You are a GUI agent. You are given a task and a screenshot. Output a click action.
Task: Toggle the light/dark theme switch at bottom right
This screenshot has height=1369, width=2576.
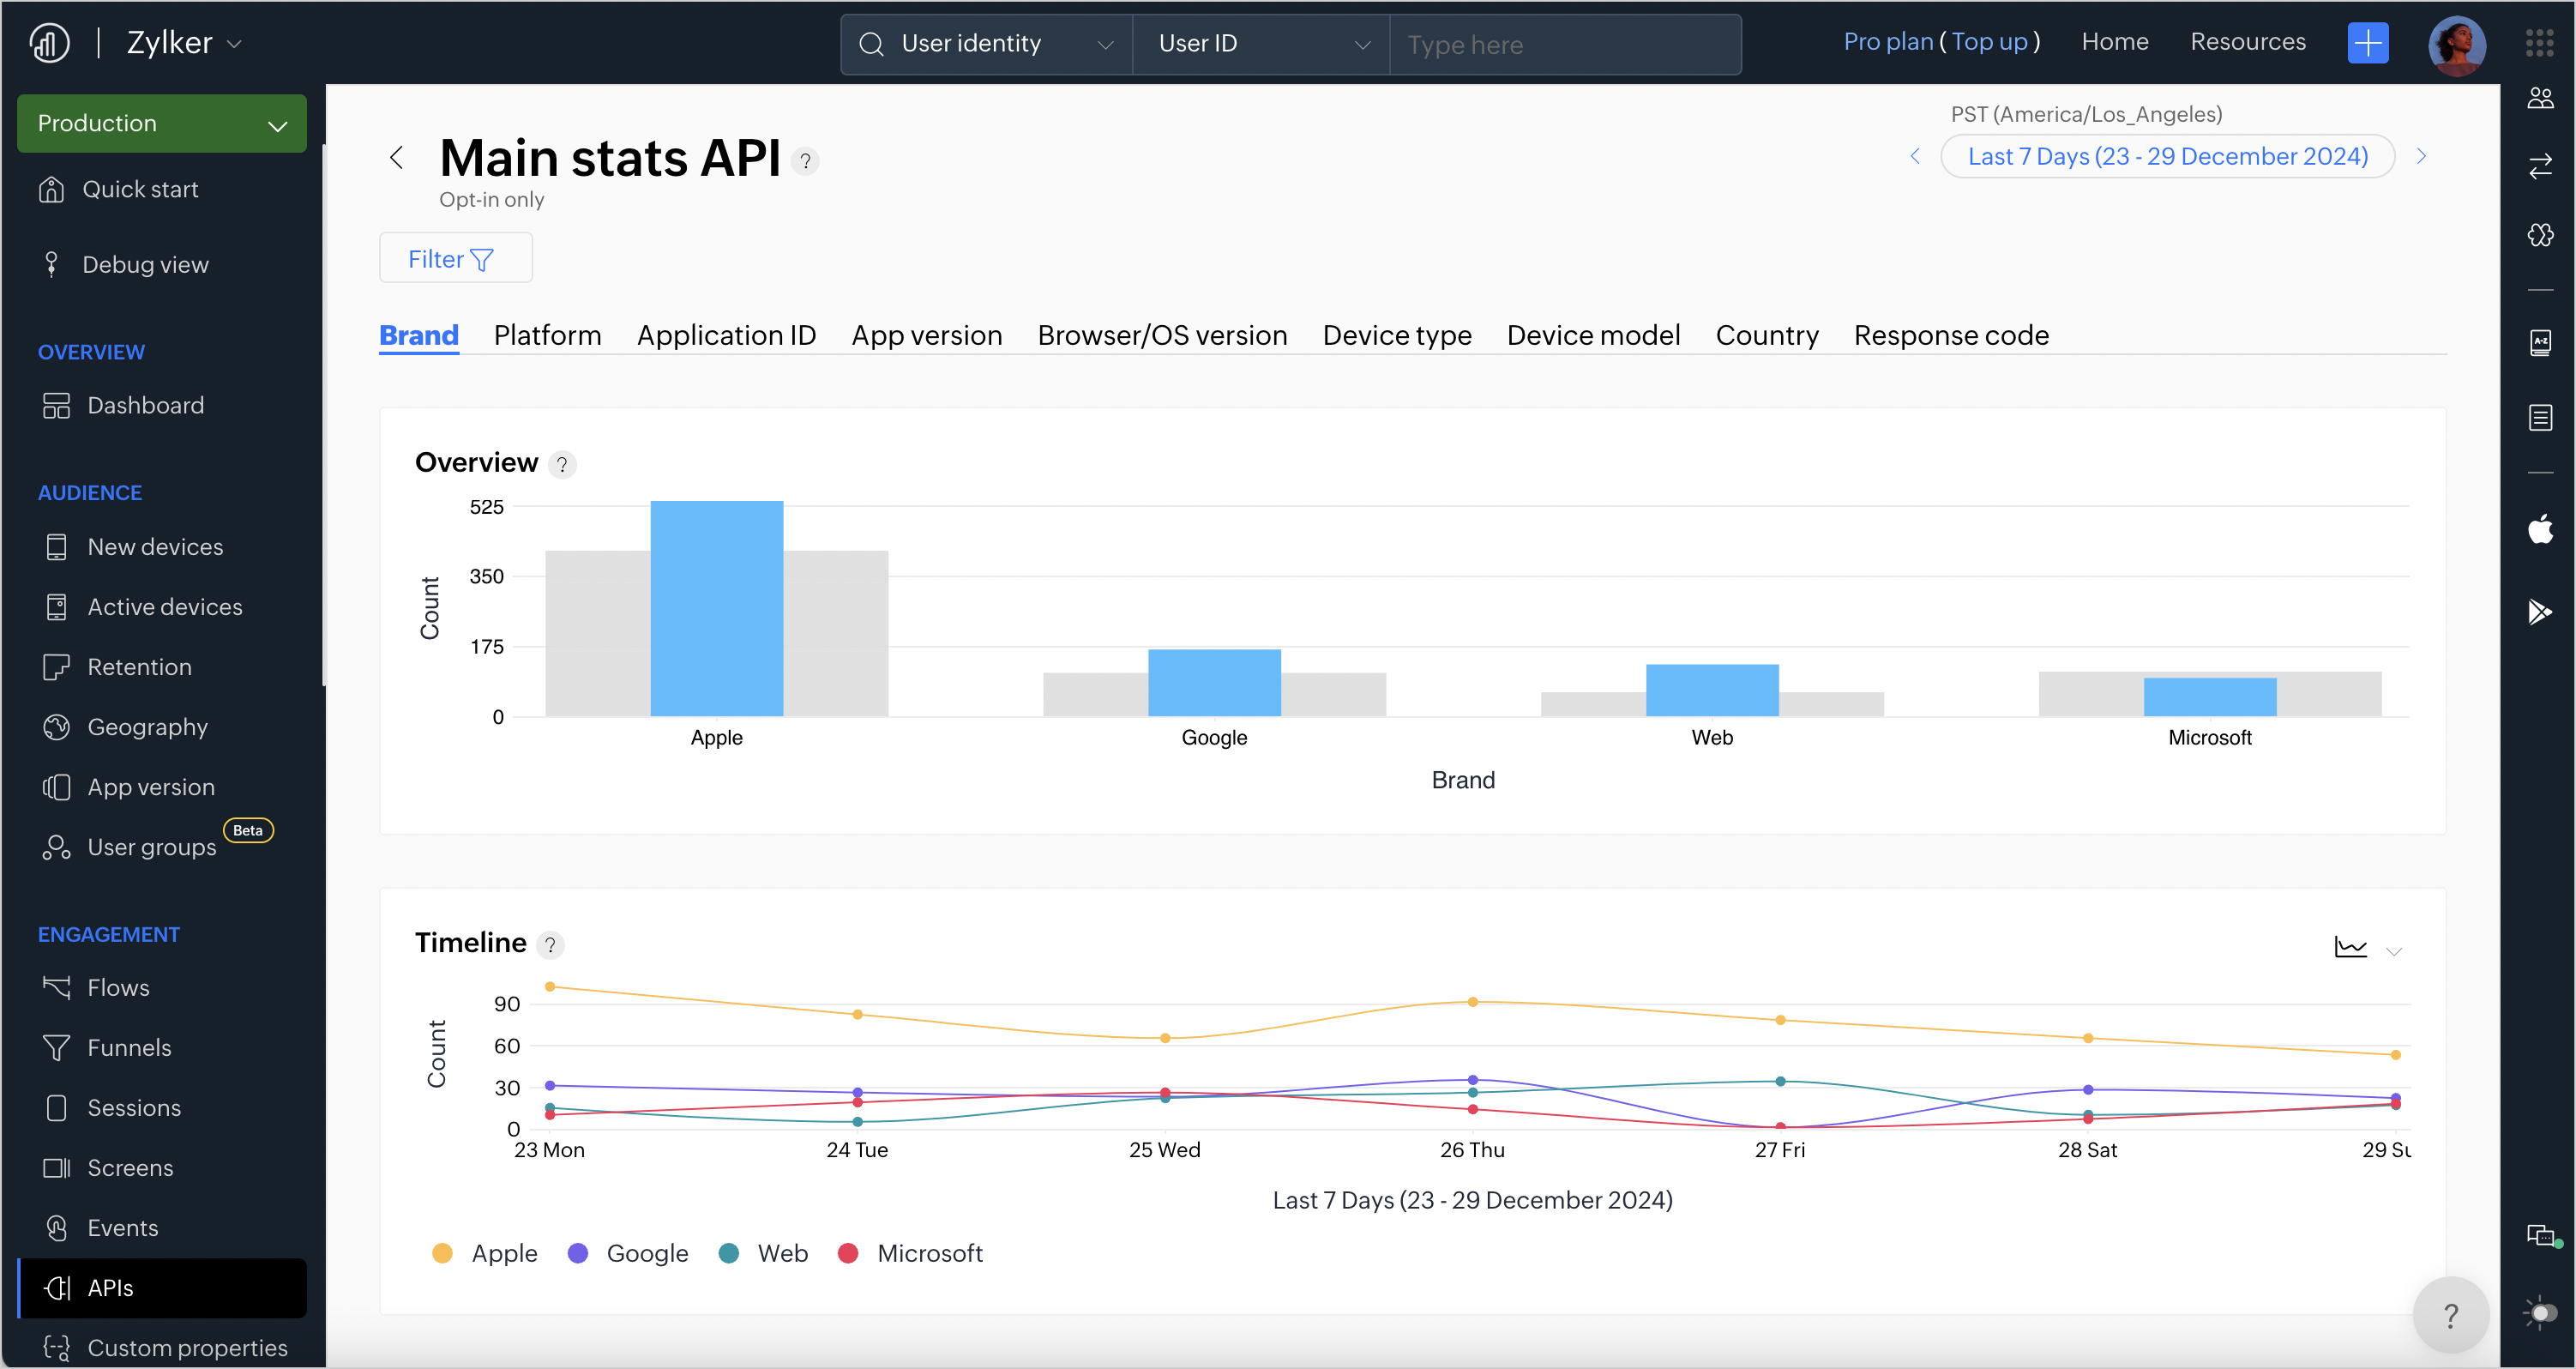tap(2542, 1313)
